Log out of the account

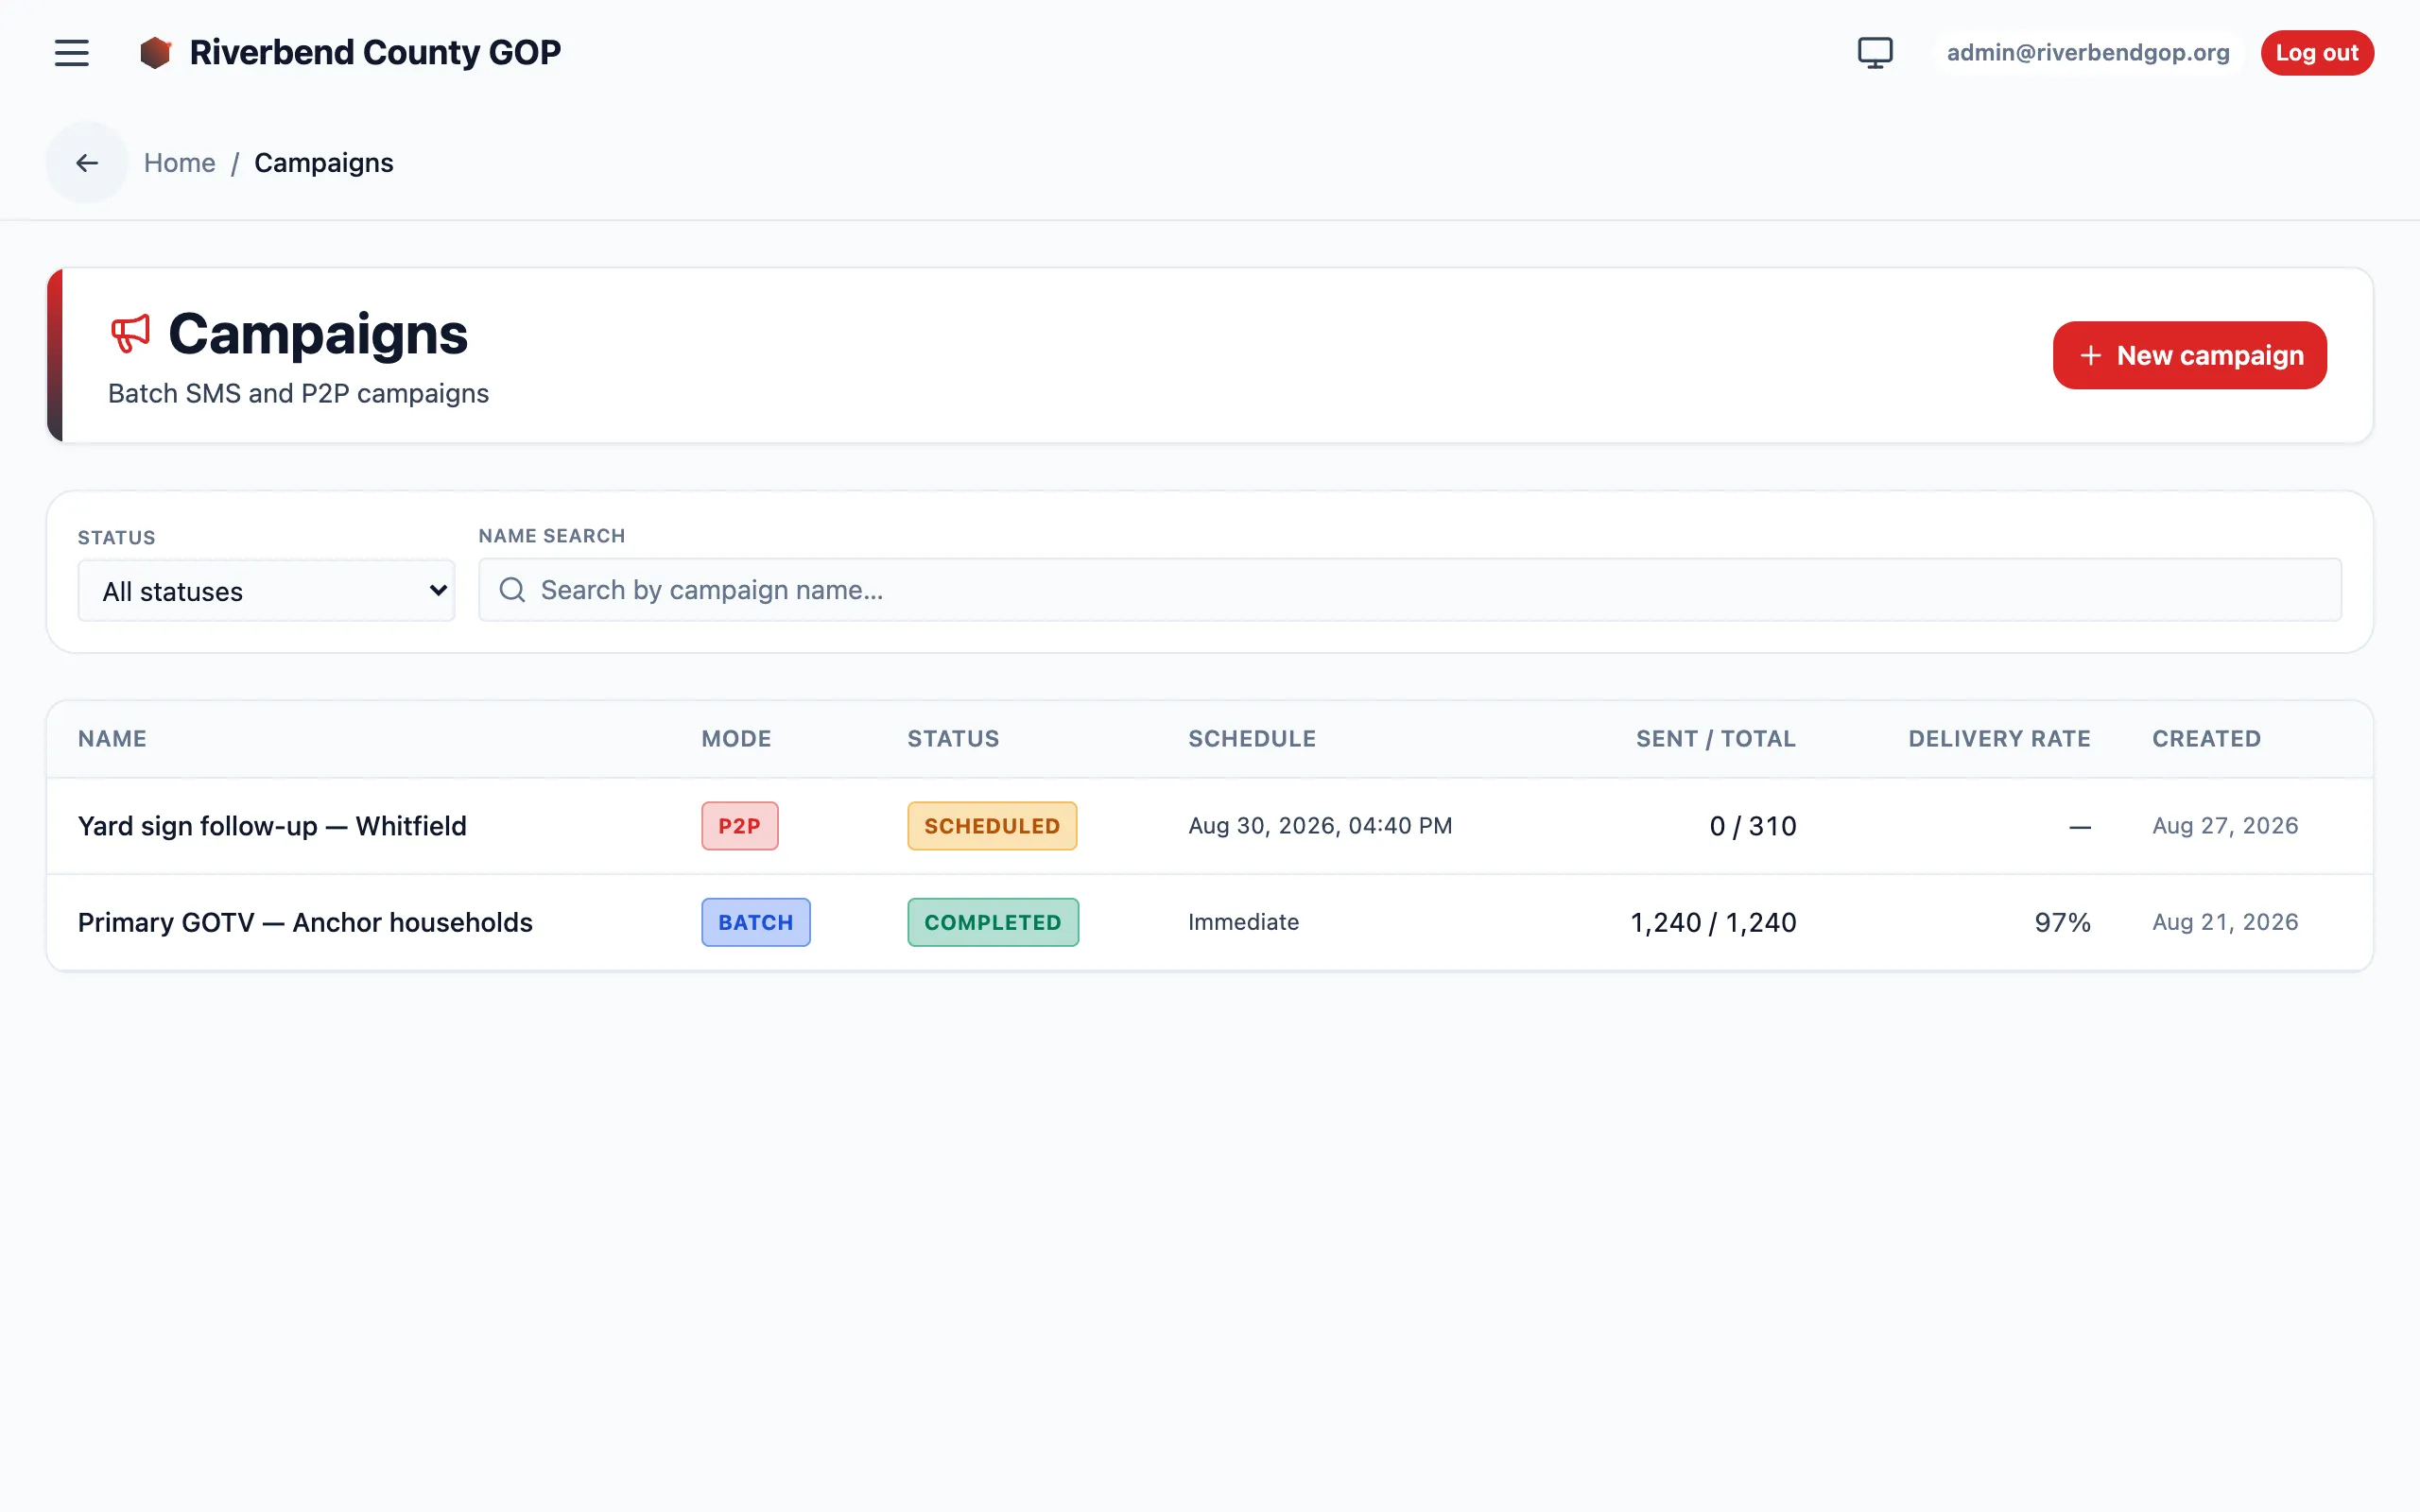click(x=2317, y=52)
